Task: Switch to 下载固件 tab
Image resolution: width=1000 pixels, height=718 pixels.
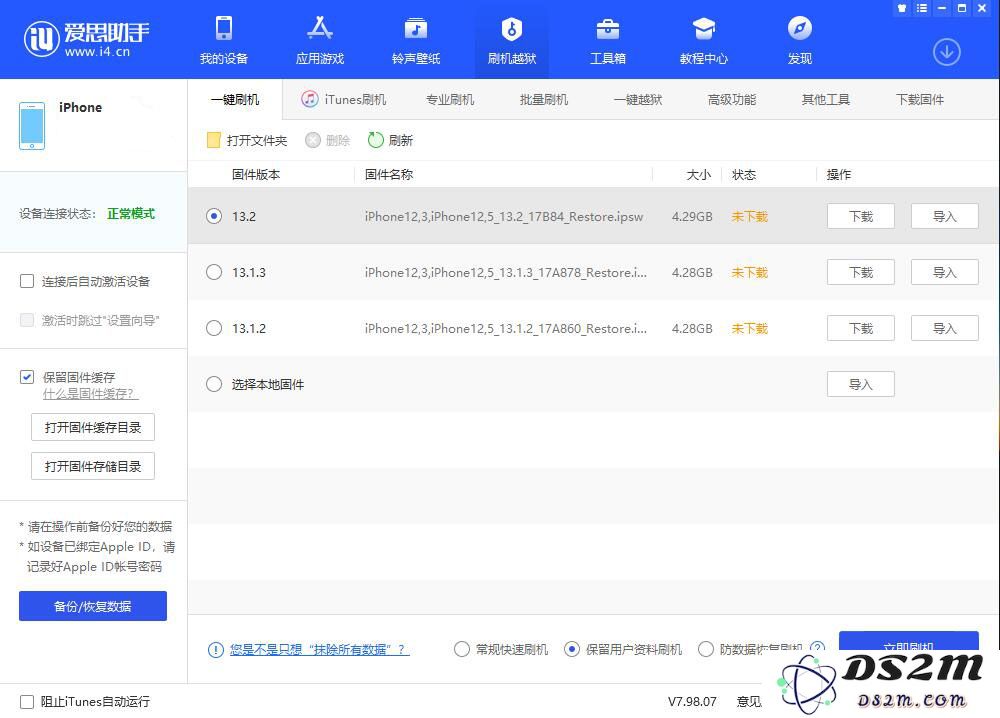Action: [920, 99]
